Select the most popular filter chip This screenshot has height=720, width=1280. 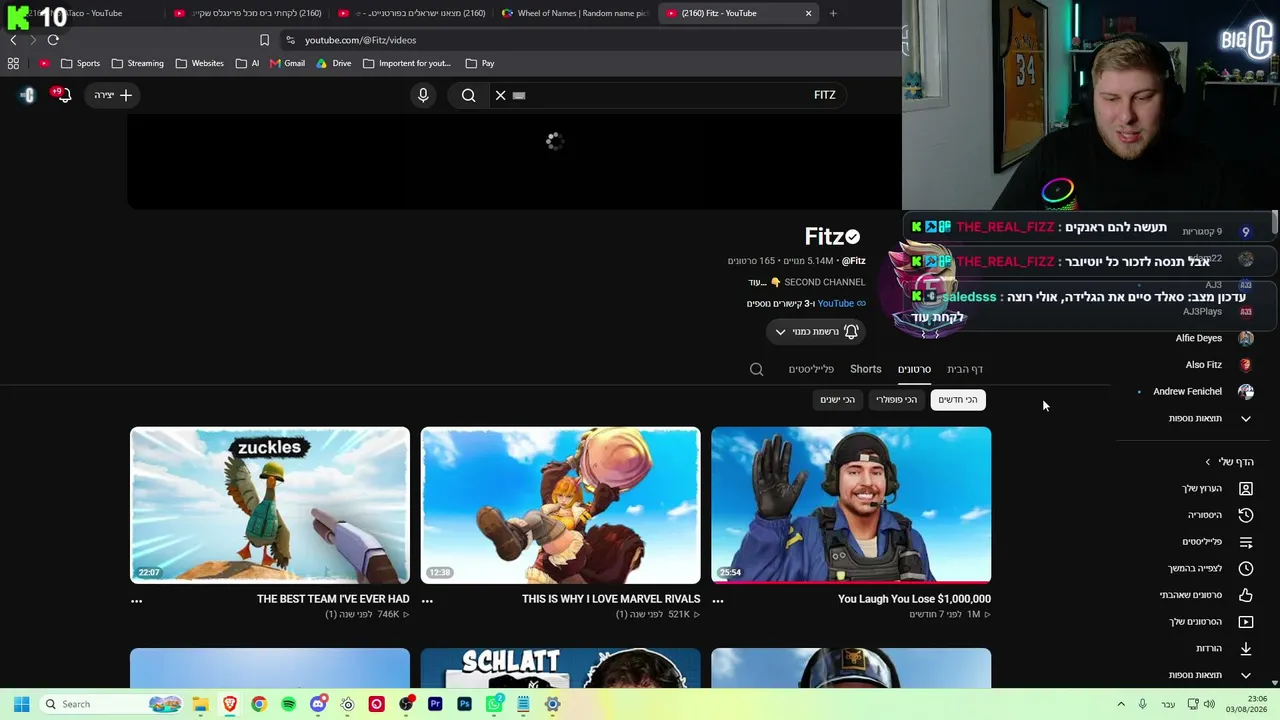tap(896, 400)
